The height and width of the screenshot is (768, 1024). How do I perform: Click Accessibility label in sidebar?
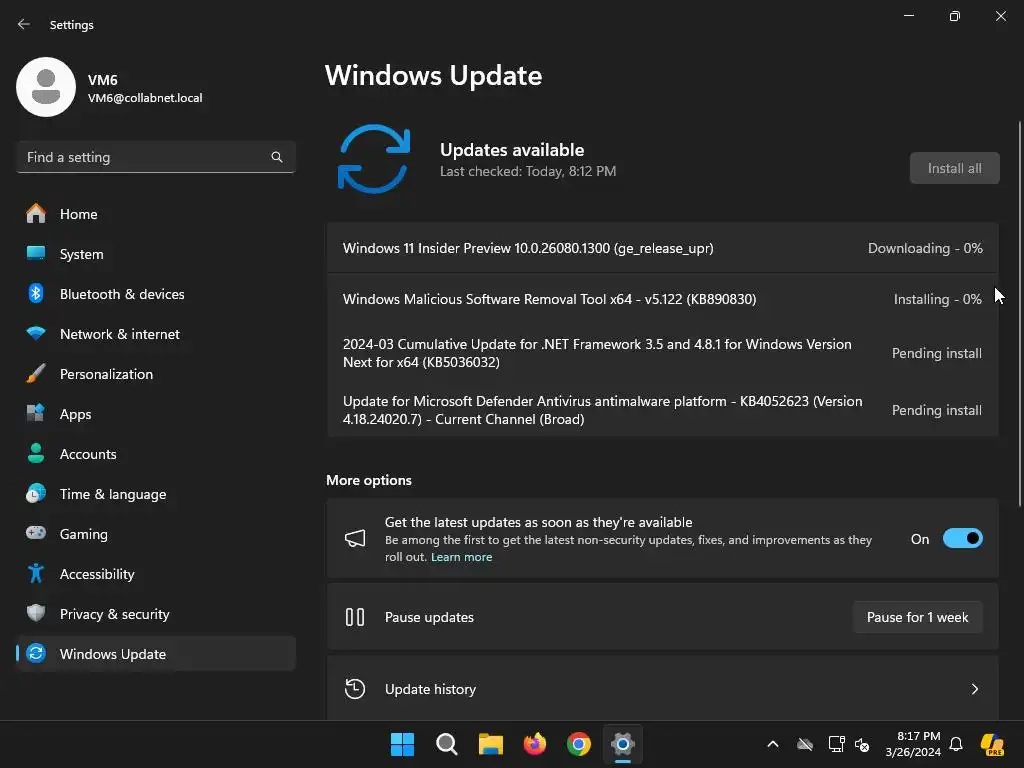(x=97, y=574)
